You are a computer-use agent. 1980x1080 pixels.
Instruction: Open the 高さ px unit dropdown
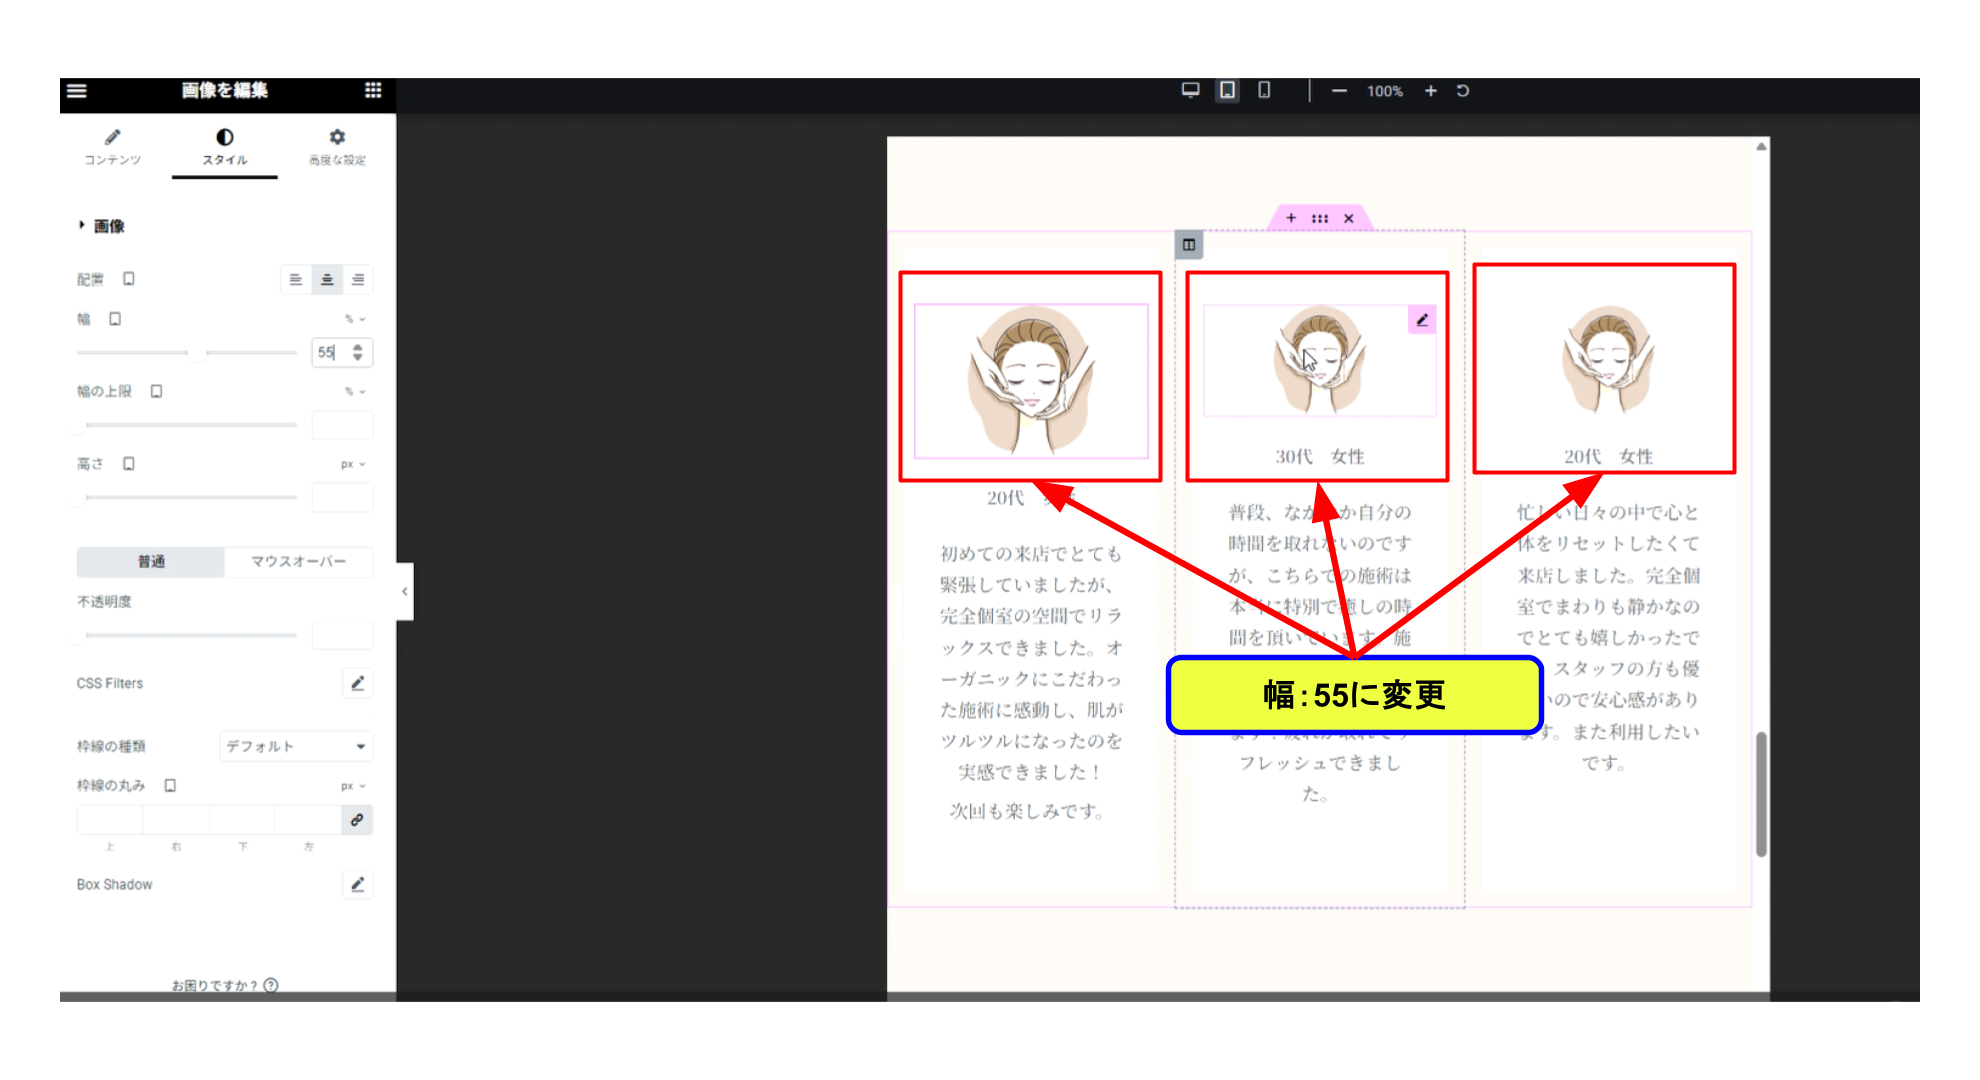[353, 464]
